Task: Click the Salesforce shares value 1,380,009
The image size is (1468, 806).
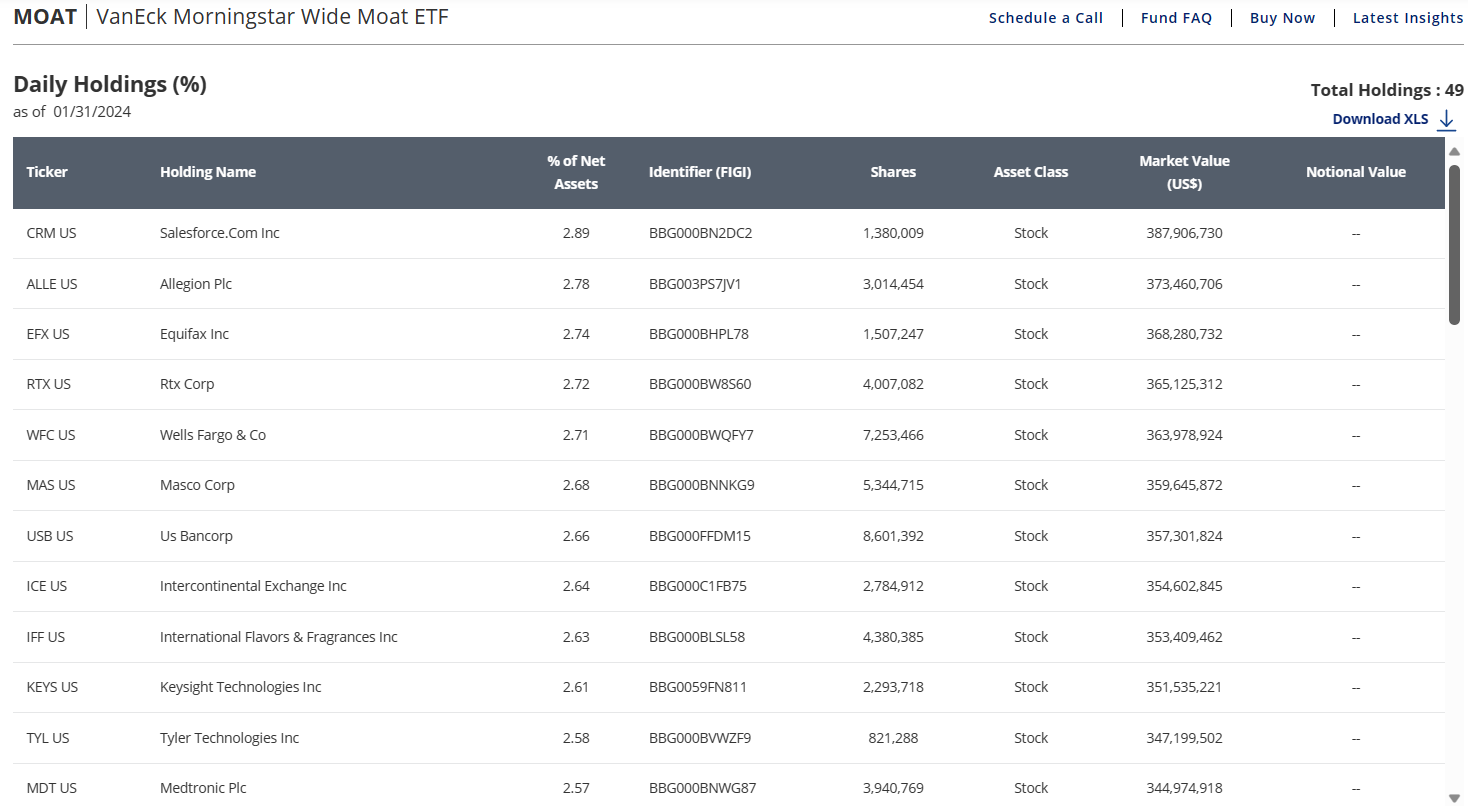Action: (x=893, y=233)
